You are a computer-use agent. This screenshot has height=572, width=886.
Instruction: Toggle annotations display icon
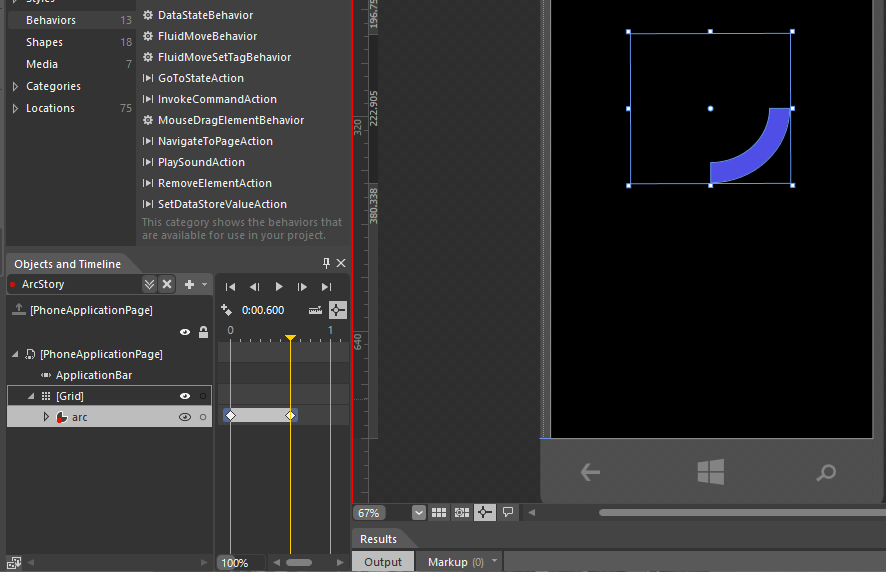point(508,513)
